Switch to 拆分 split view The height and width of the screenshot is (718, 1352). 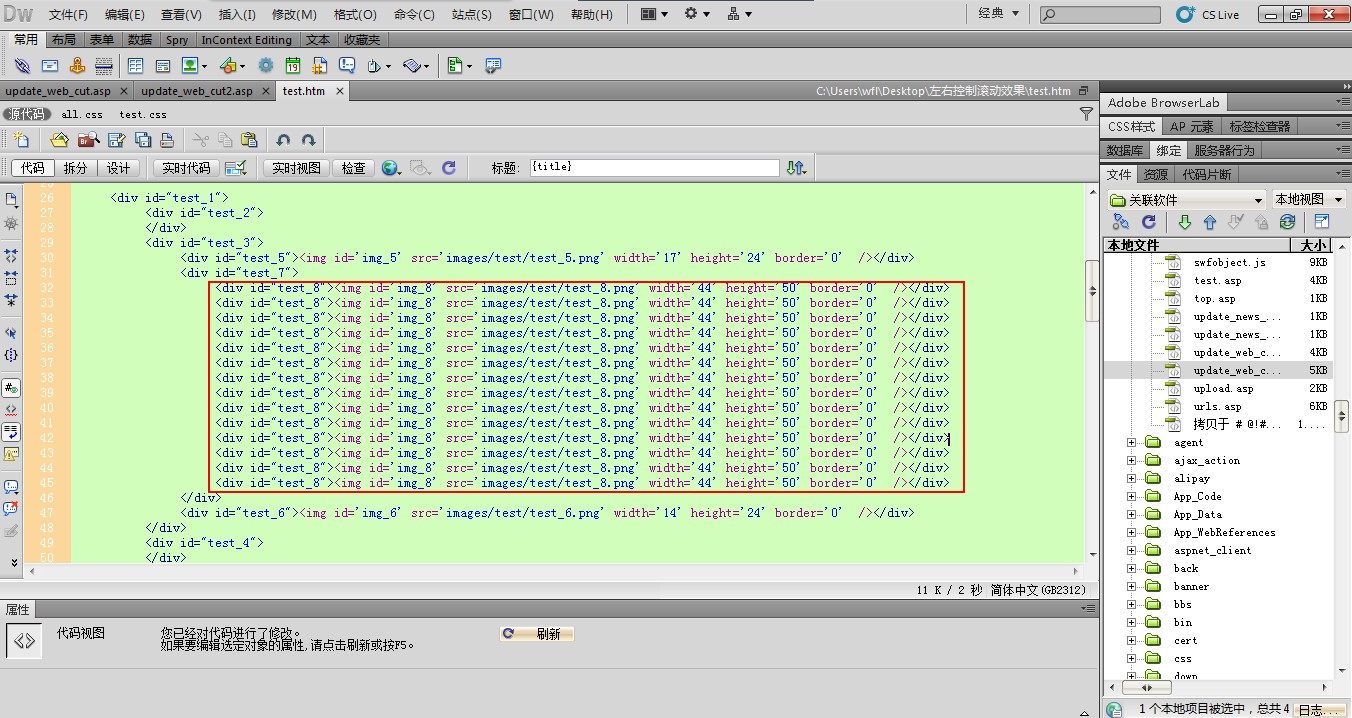pos(75,168)
